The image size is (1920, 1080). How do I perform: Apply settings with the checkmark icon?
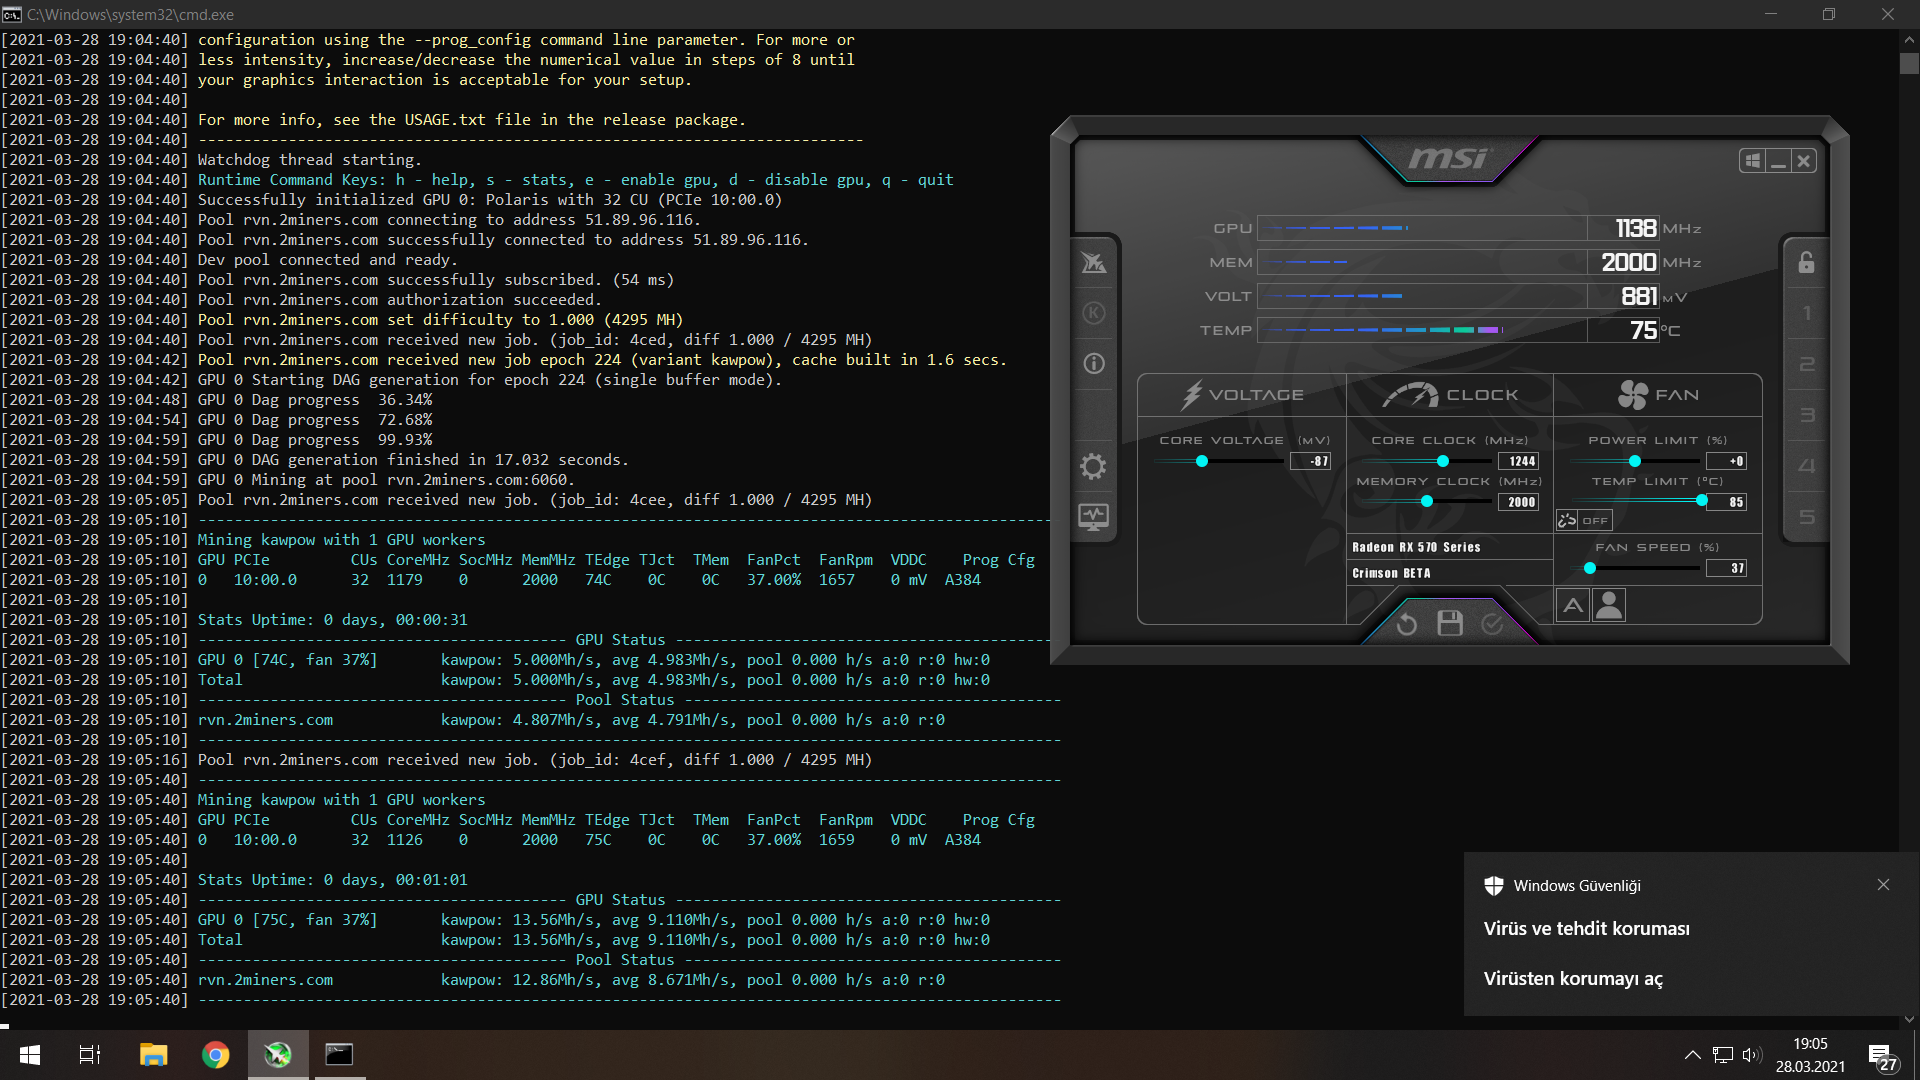(x=1492, y=624)
